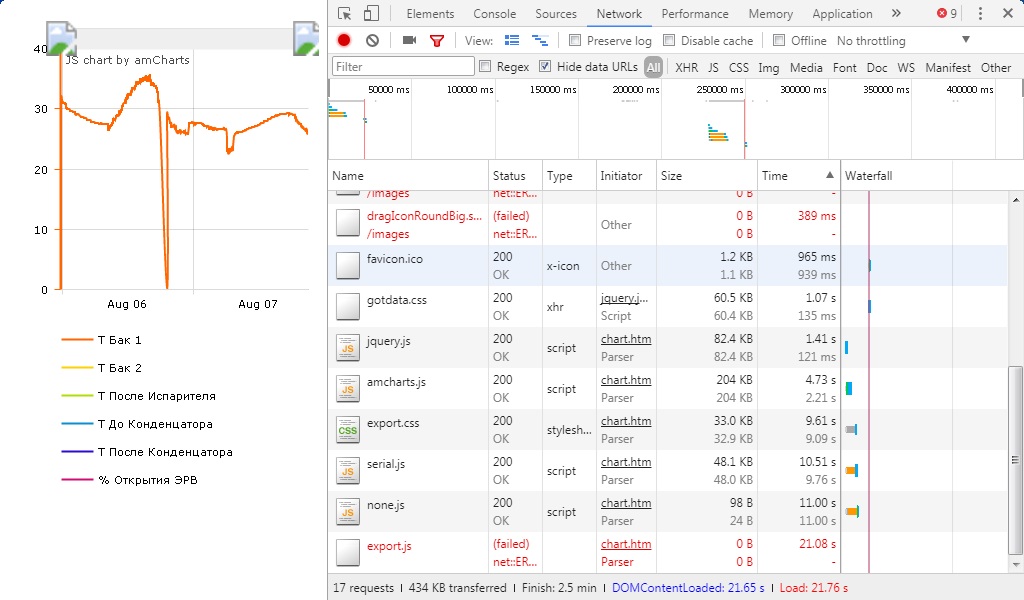Open the Performance tab
The width and height of the screenshot is (1024, 600).
694,14
